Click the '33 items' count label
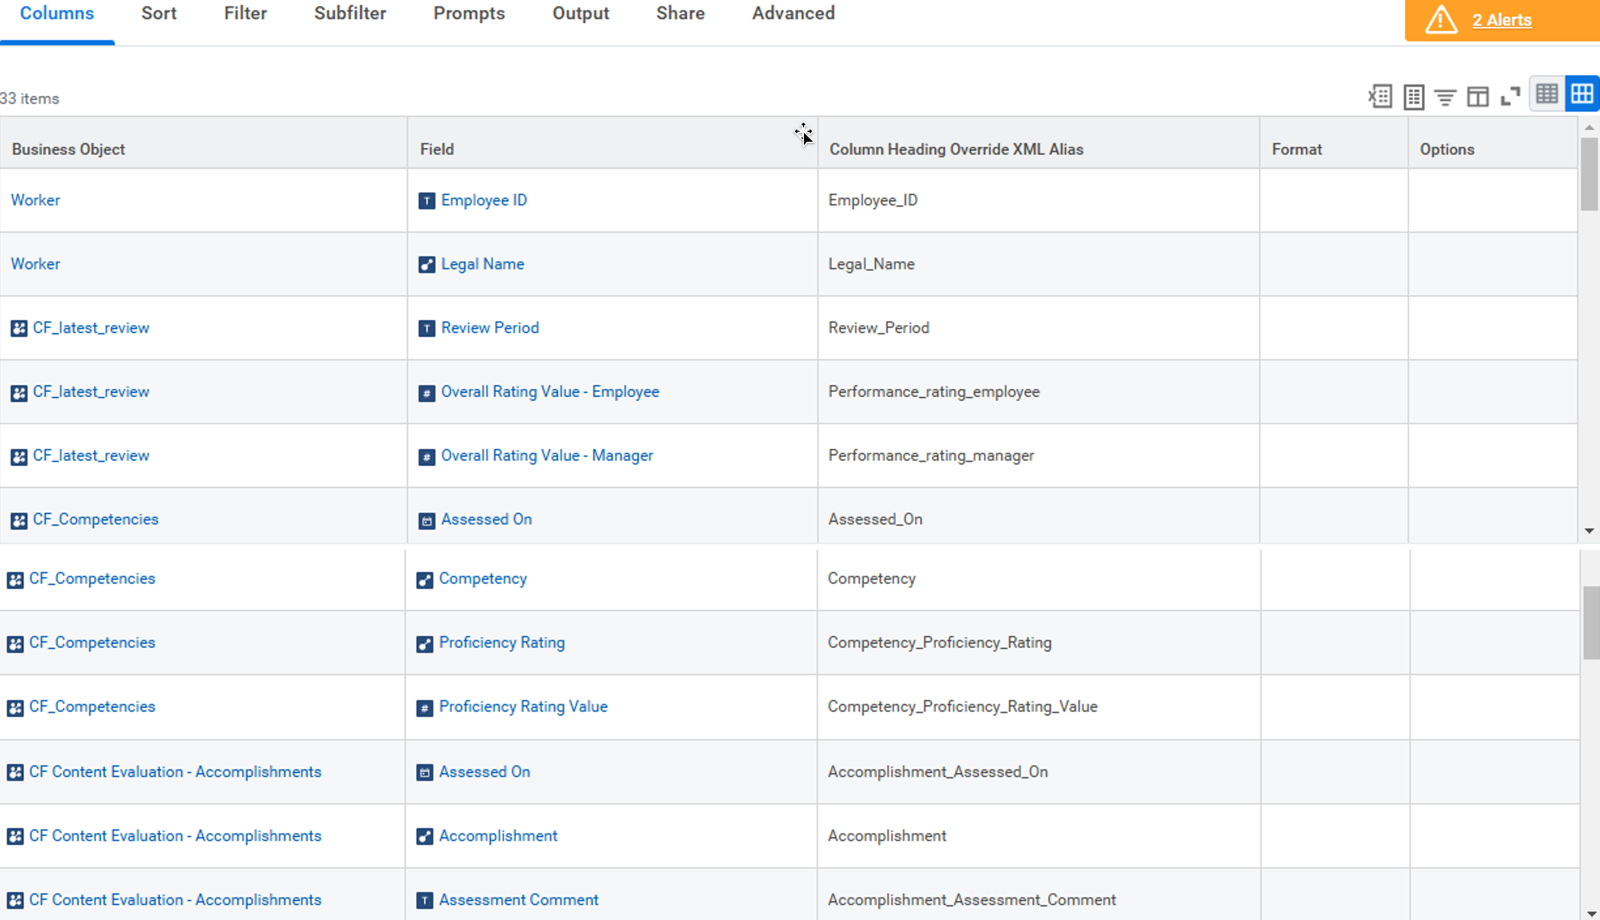1600x920 pixels. (30, 99)
